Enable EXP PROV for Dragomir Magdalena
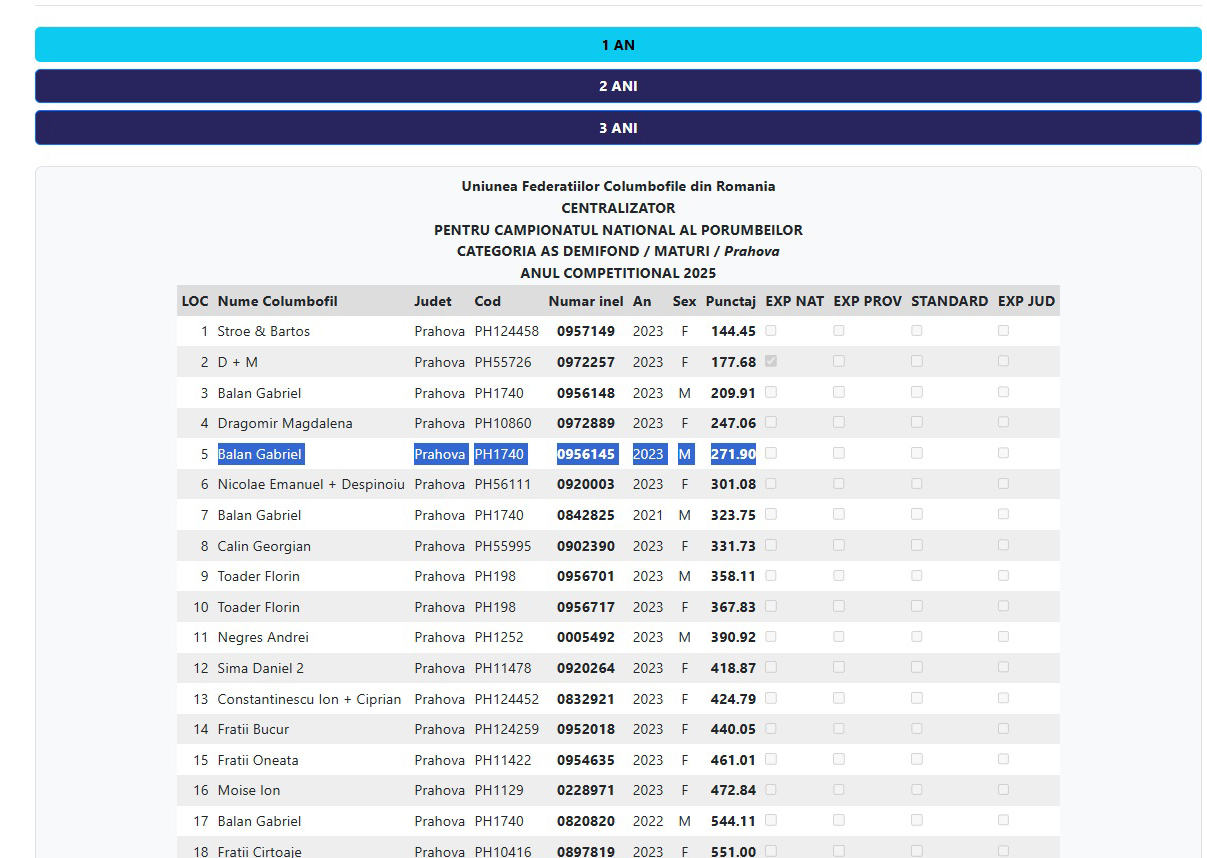 pyautogui.click(x=838, y=422)
